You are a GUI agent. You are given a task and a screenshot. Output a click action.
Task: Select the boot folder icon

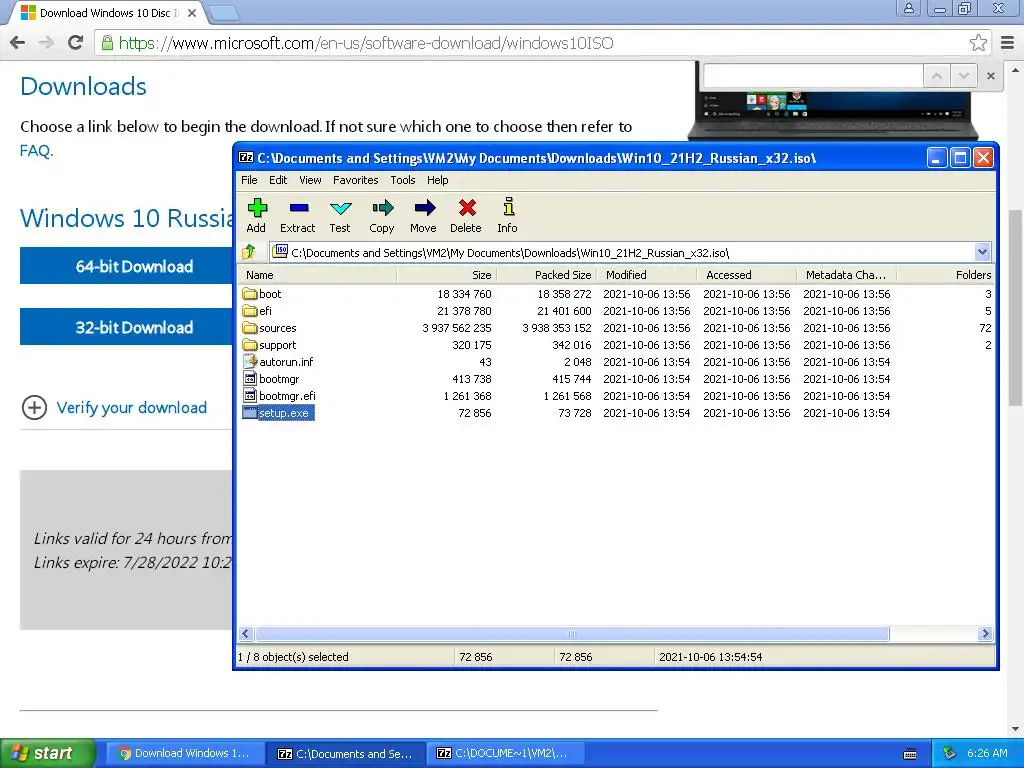(x=249, y=294)
